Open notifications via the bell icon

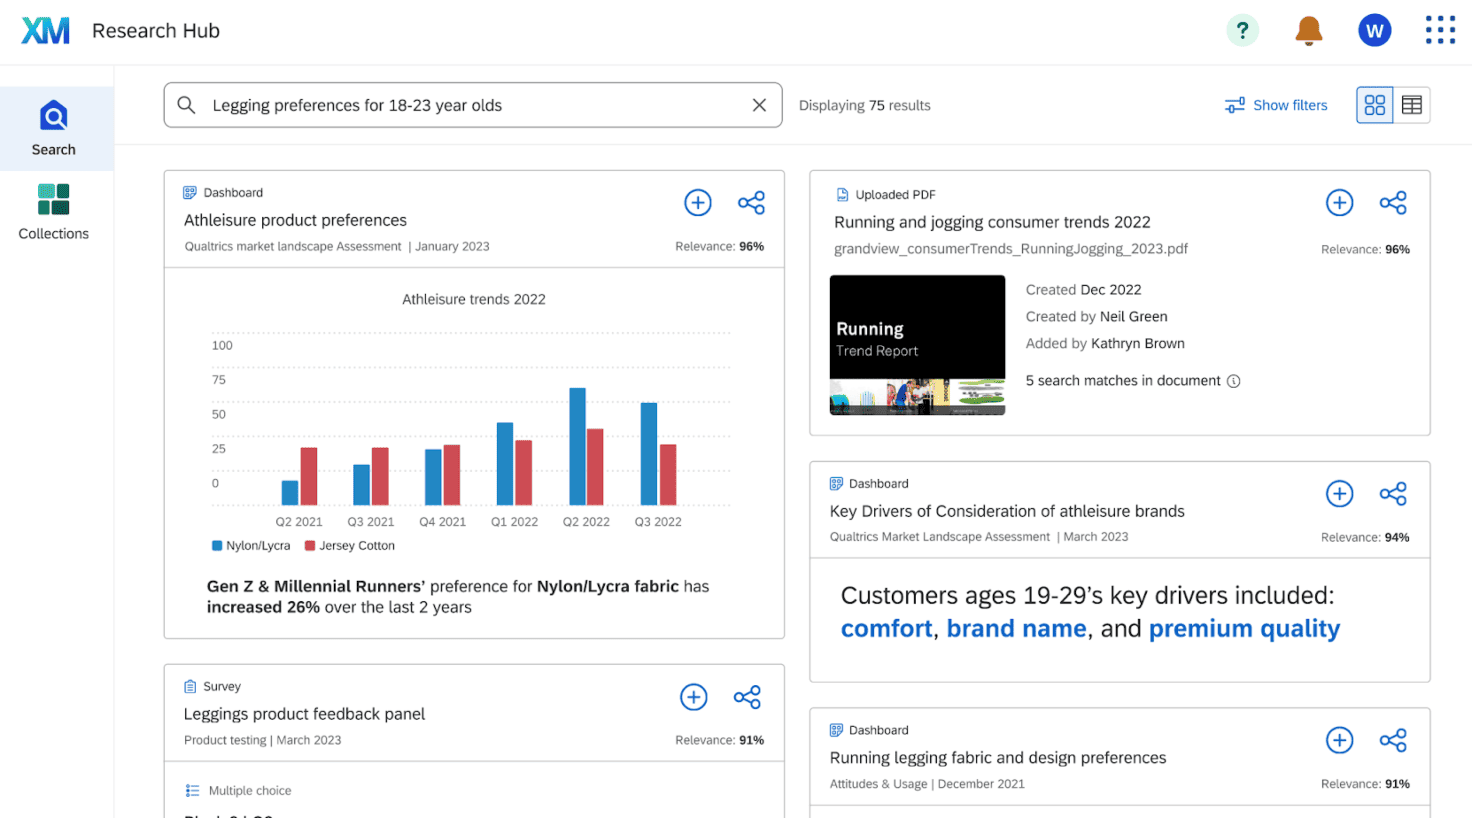click(1308, 30)
